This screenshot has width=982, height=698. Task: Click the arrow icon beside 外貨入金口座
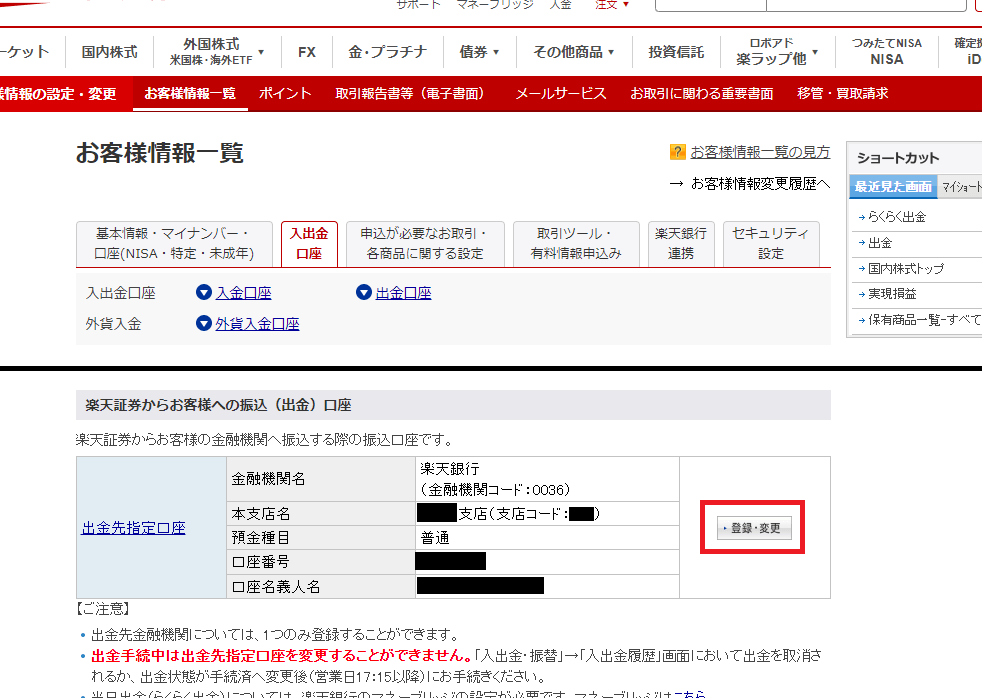coord(204,323)
